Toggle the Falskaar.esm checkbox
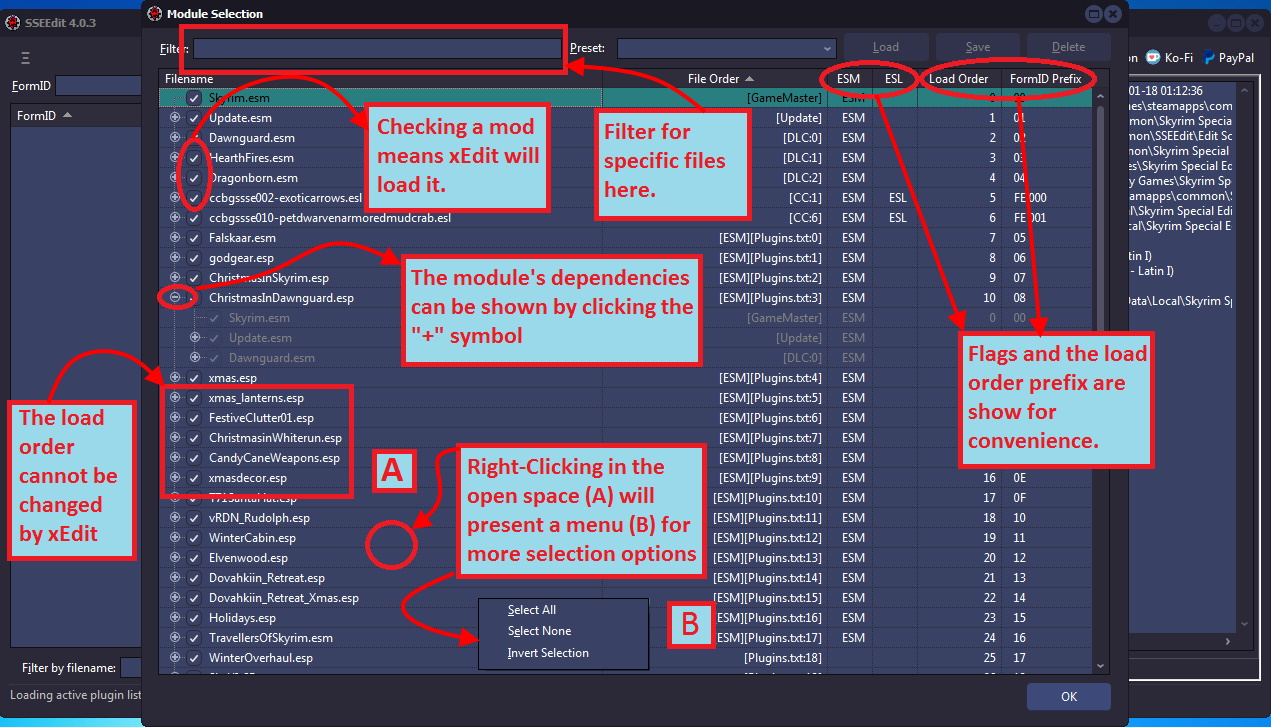The width and height of the screenshot is (1271, 727). (194, 238)
